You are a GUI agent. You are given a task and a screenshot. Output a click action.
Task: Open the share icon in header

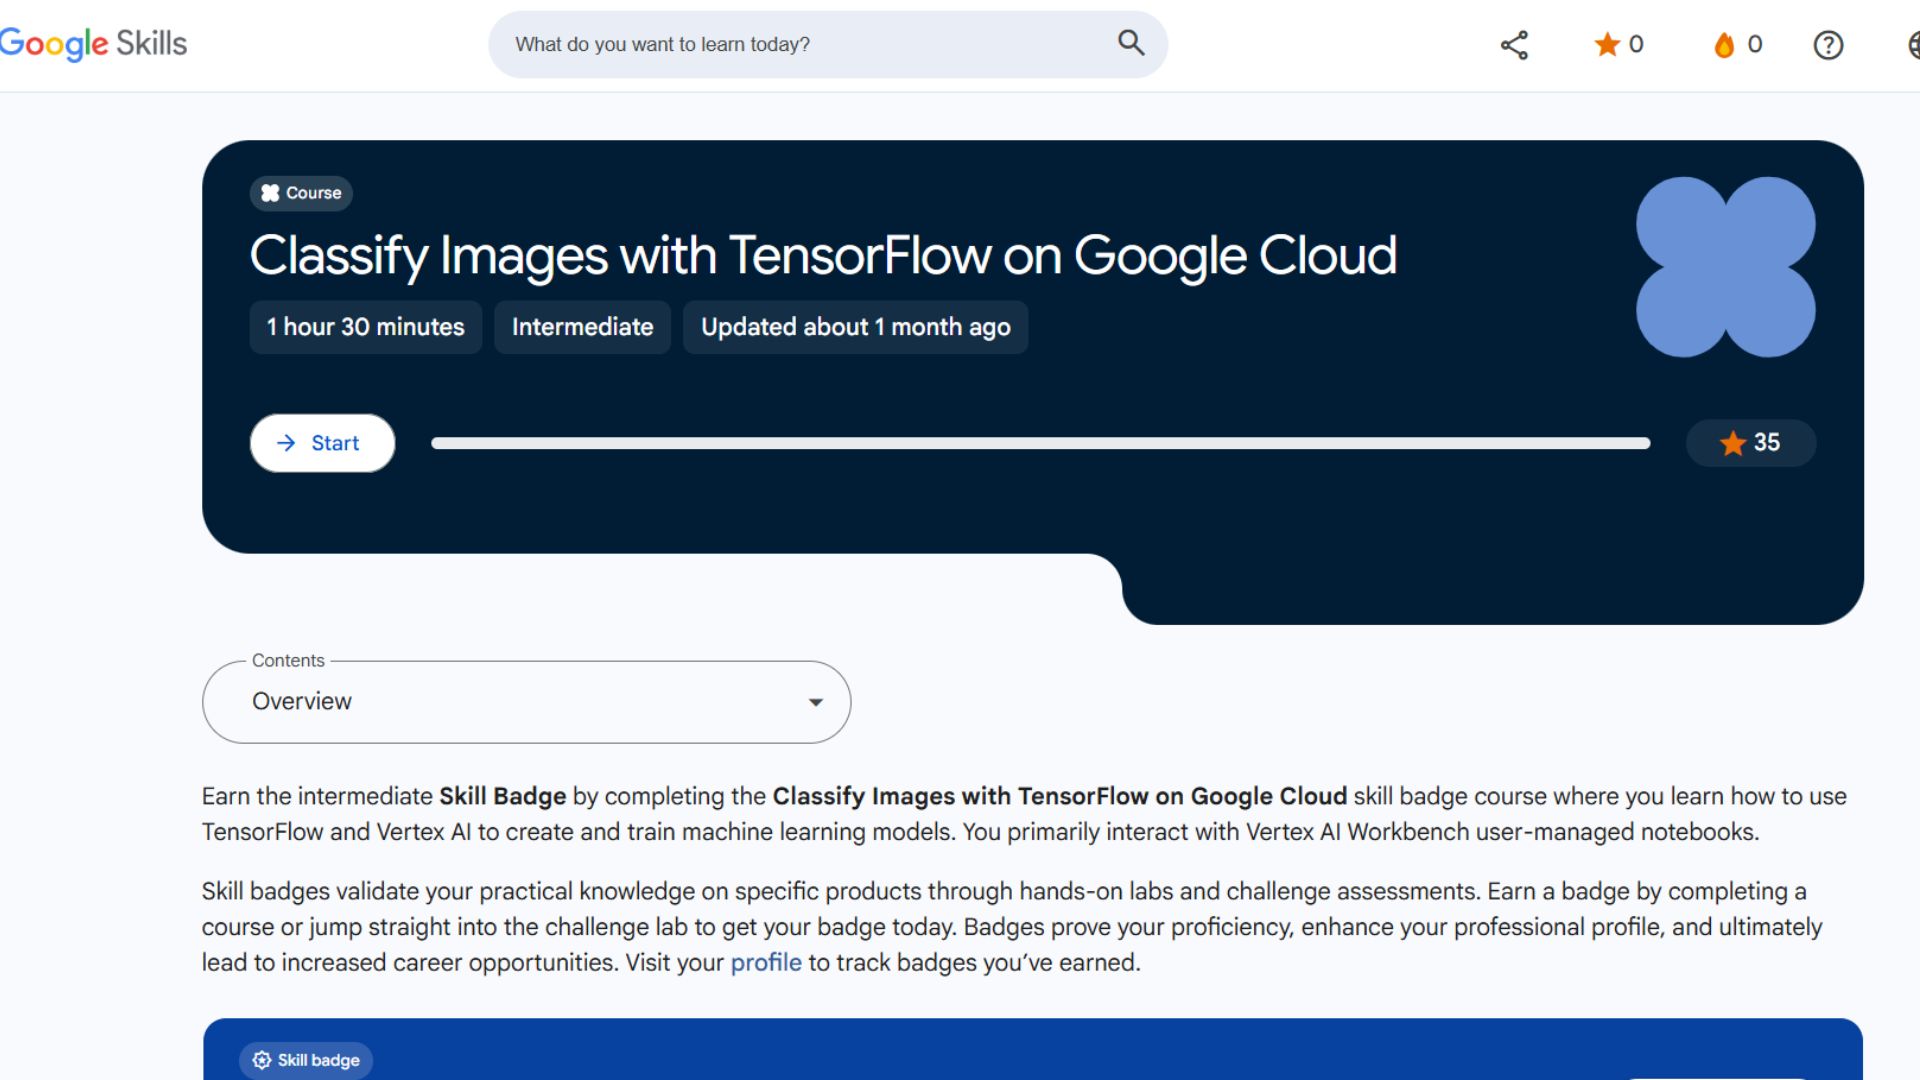click(x=1514, y=45)
